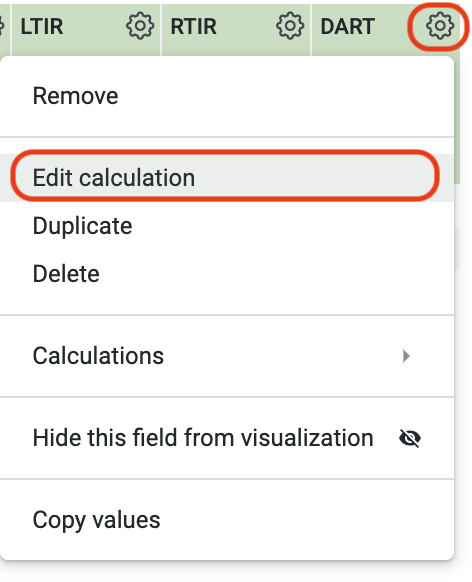Click the green strip right of the menu

pyautogui.click(x=457, y=119)
